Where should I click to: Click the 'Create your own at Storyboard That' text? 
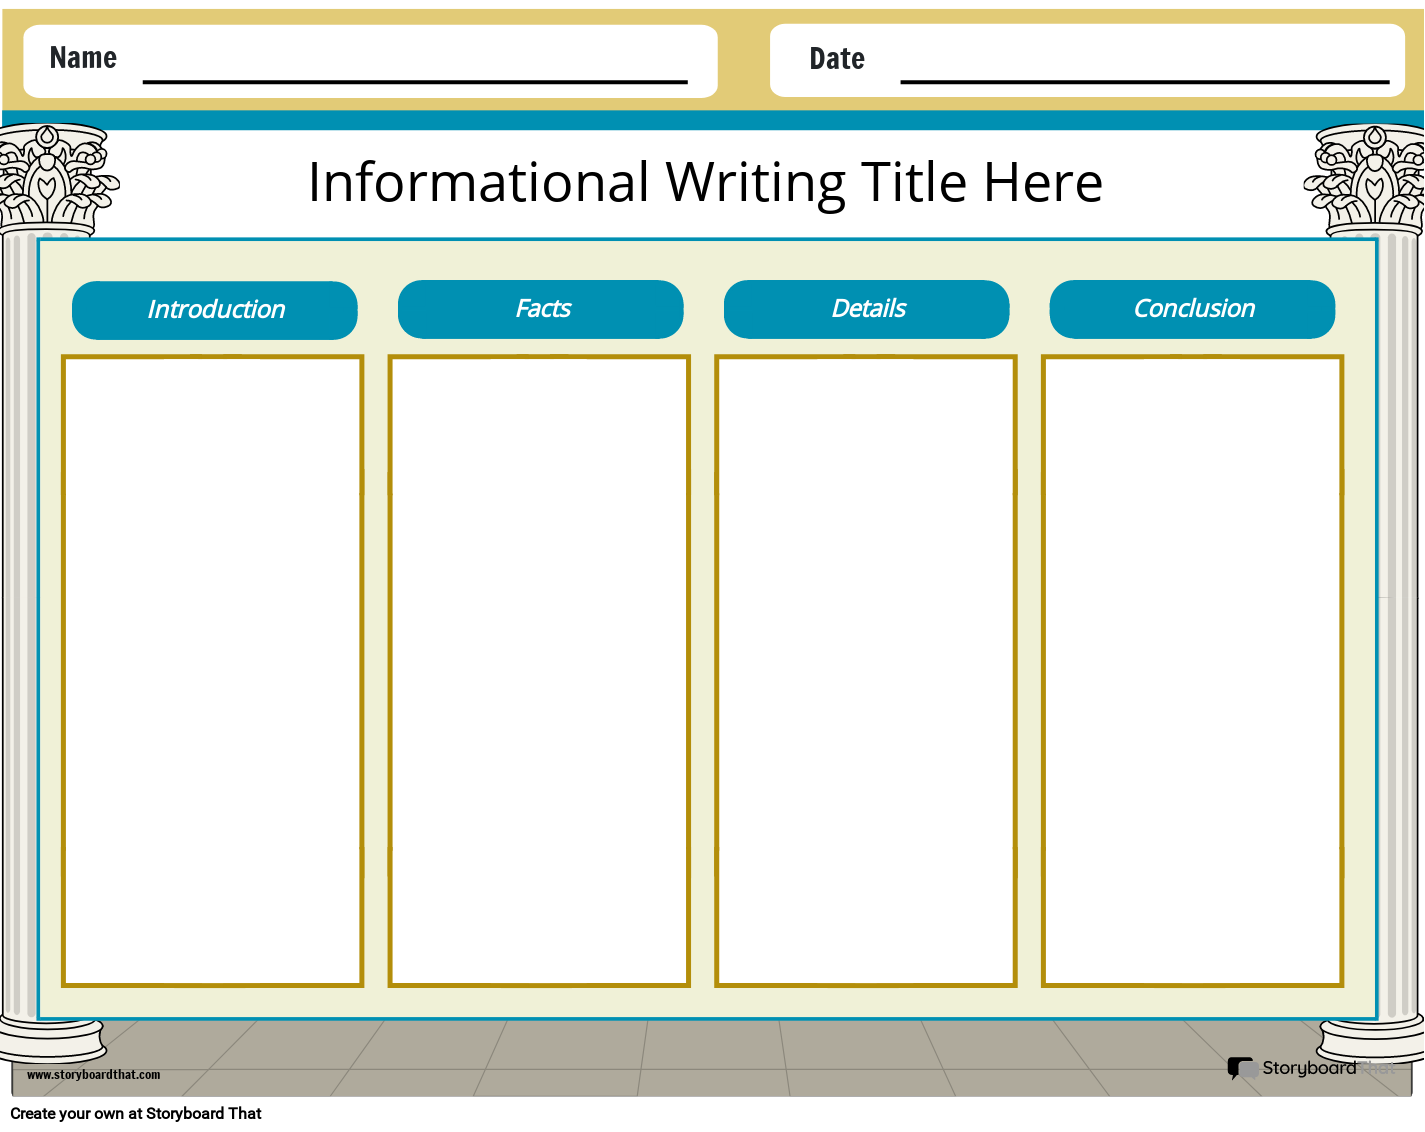[136, 1113]
